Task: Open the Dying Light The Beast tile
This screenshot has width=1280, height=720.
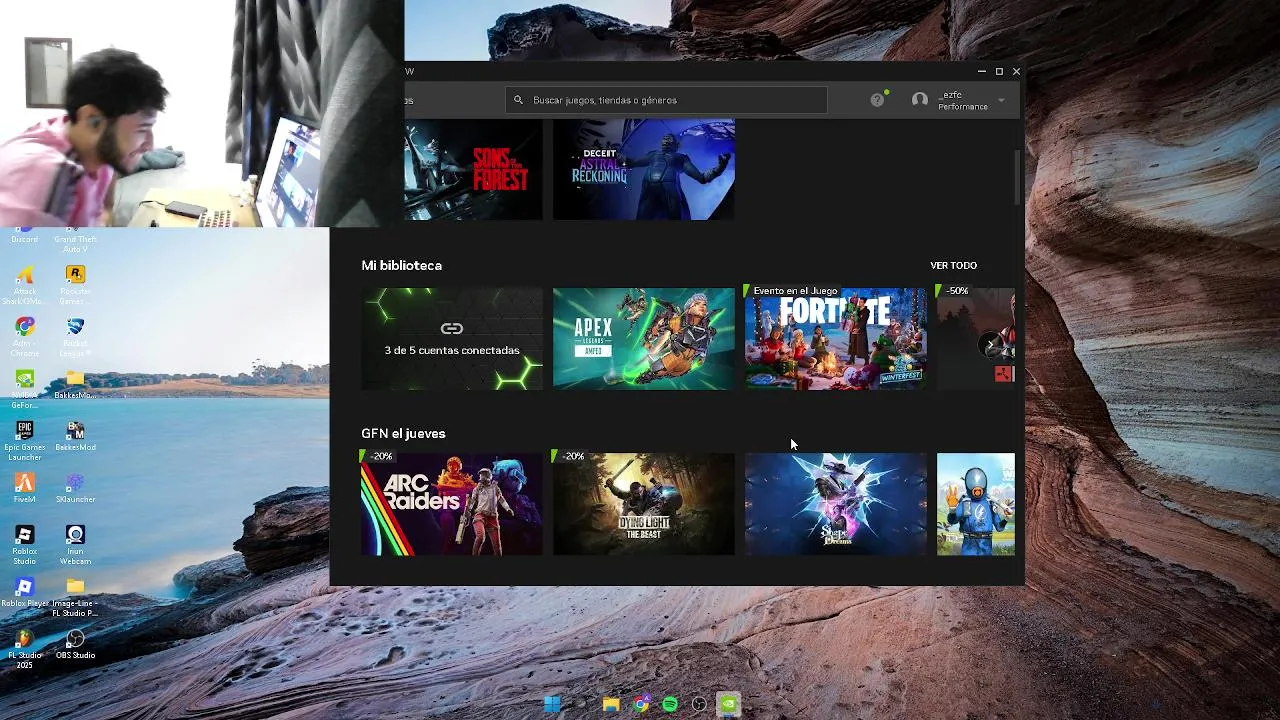Action: point(644,504)
